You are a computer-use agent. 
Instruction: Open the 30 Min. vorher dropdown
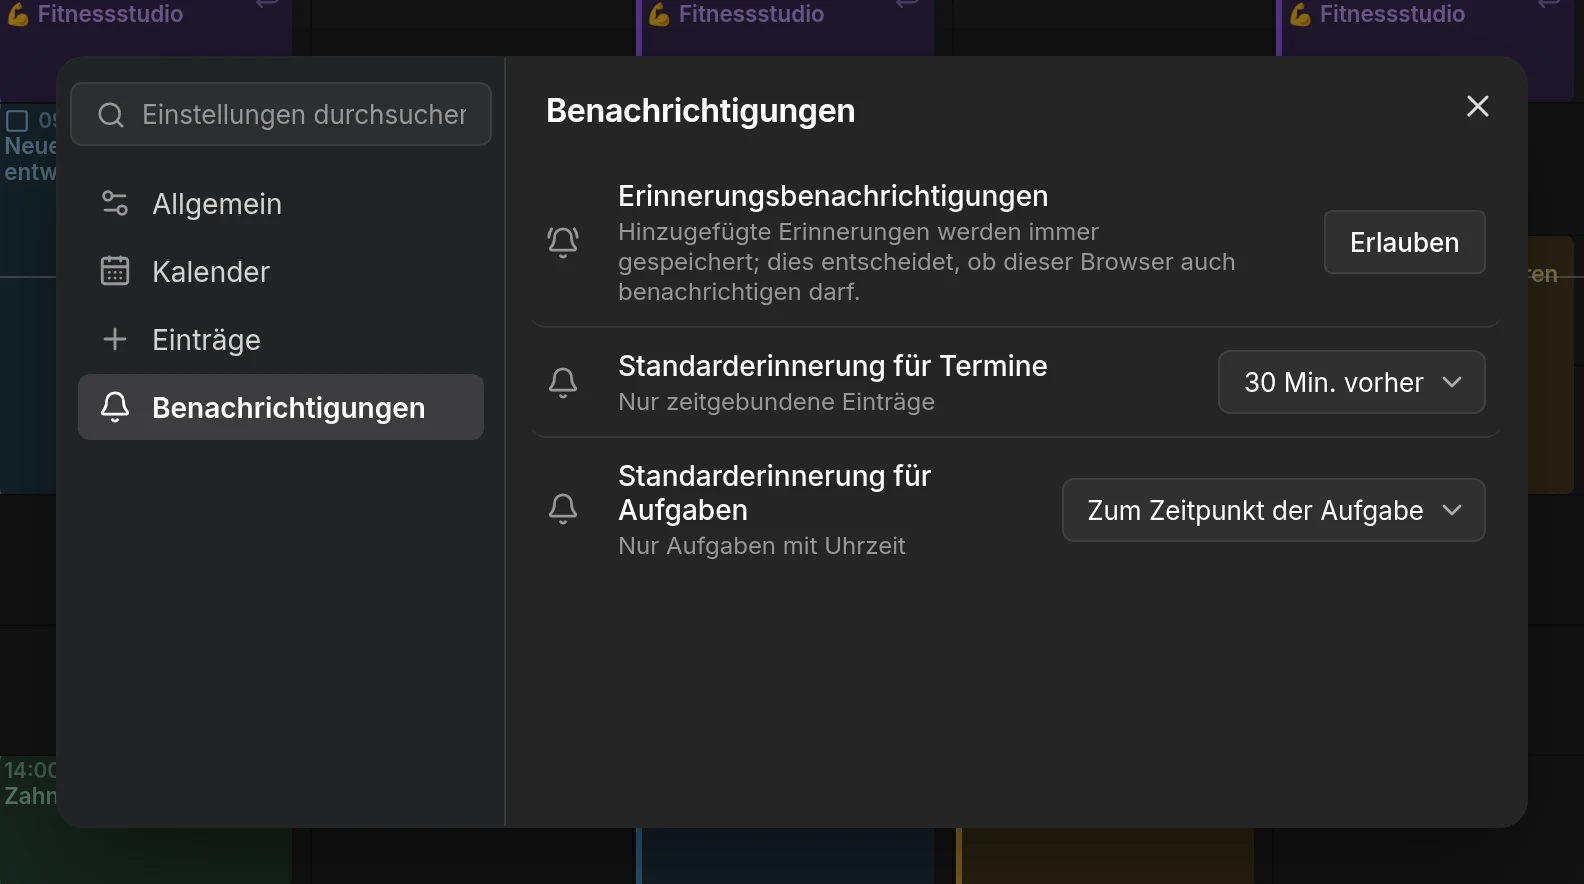(x=1351, y=382)
